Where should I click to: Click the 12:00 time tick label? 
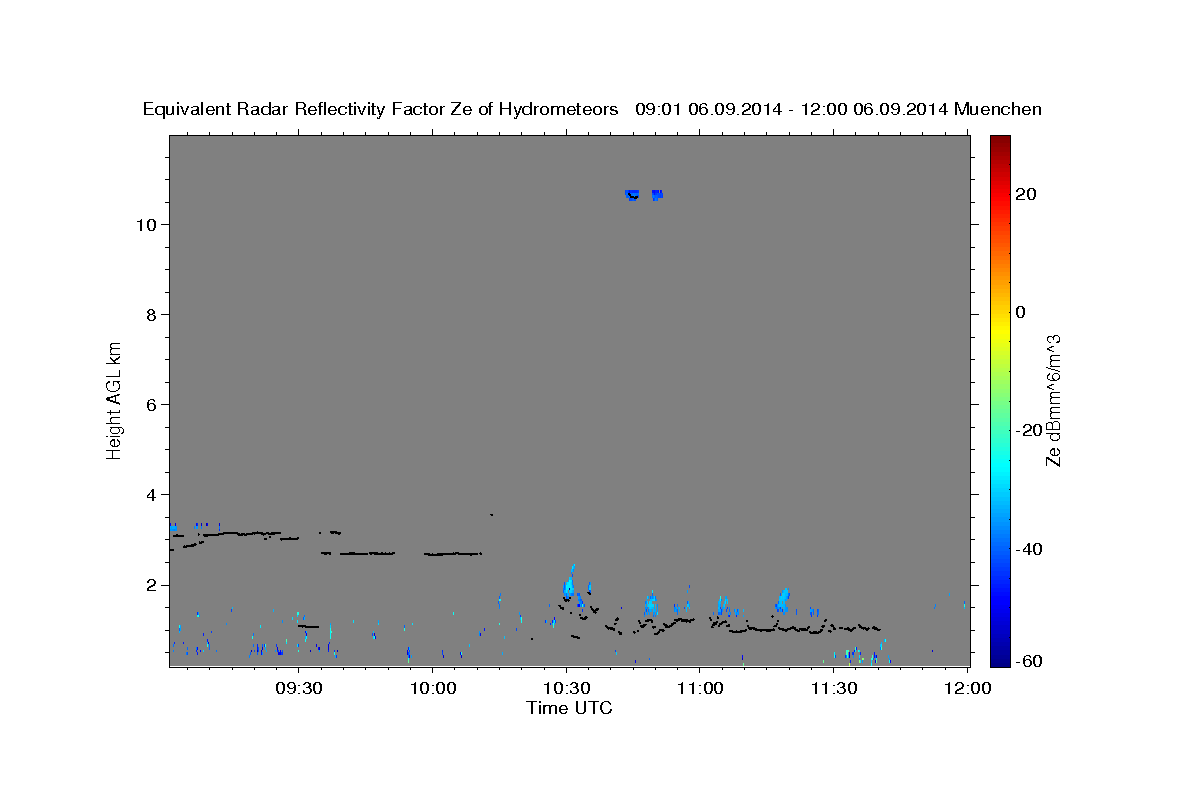point(966,688)
